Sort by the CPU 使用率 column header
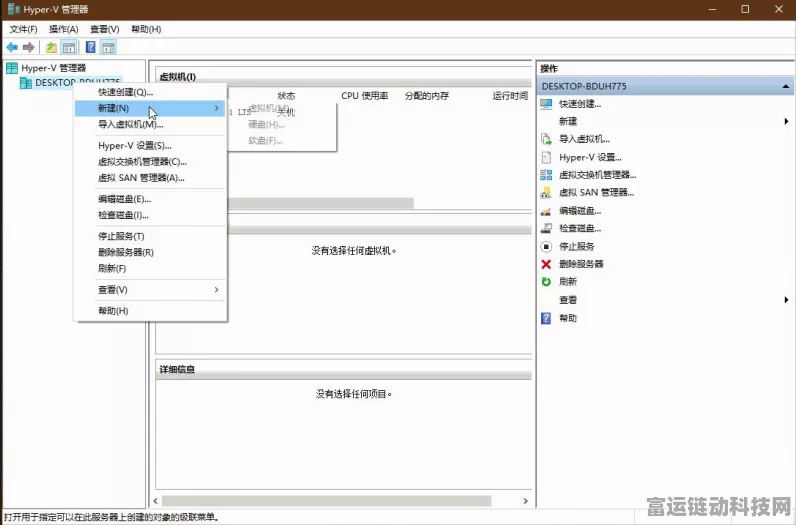The width and height of the screenshot is (796, 525). point(364,96)
